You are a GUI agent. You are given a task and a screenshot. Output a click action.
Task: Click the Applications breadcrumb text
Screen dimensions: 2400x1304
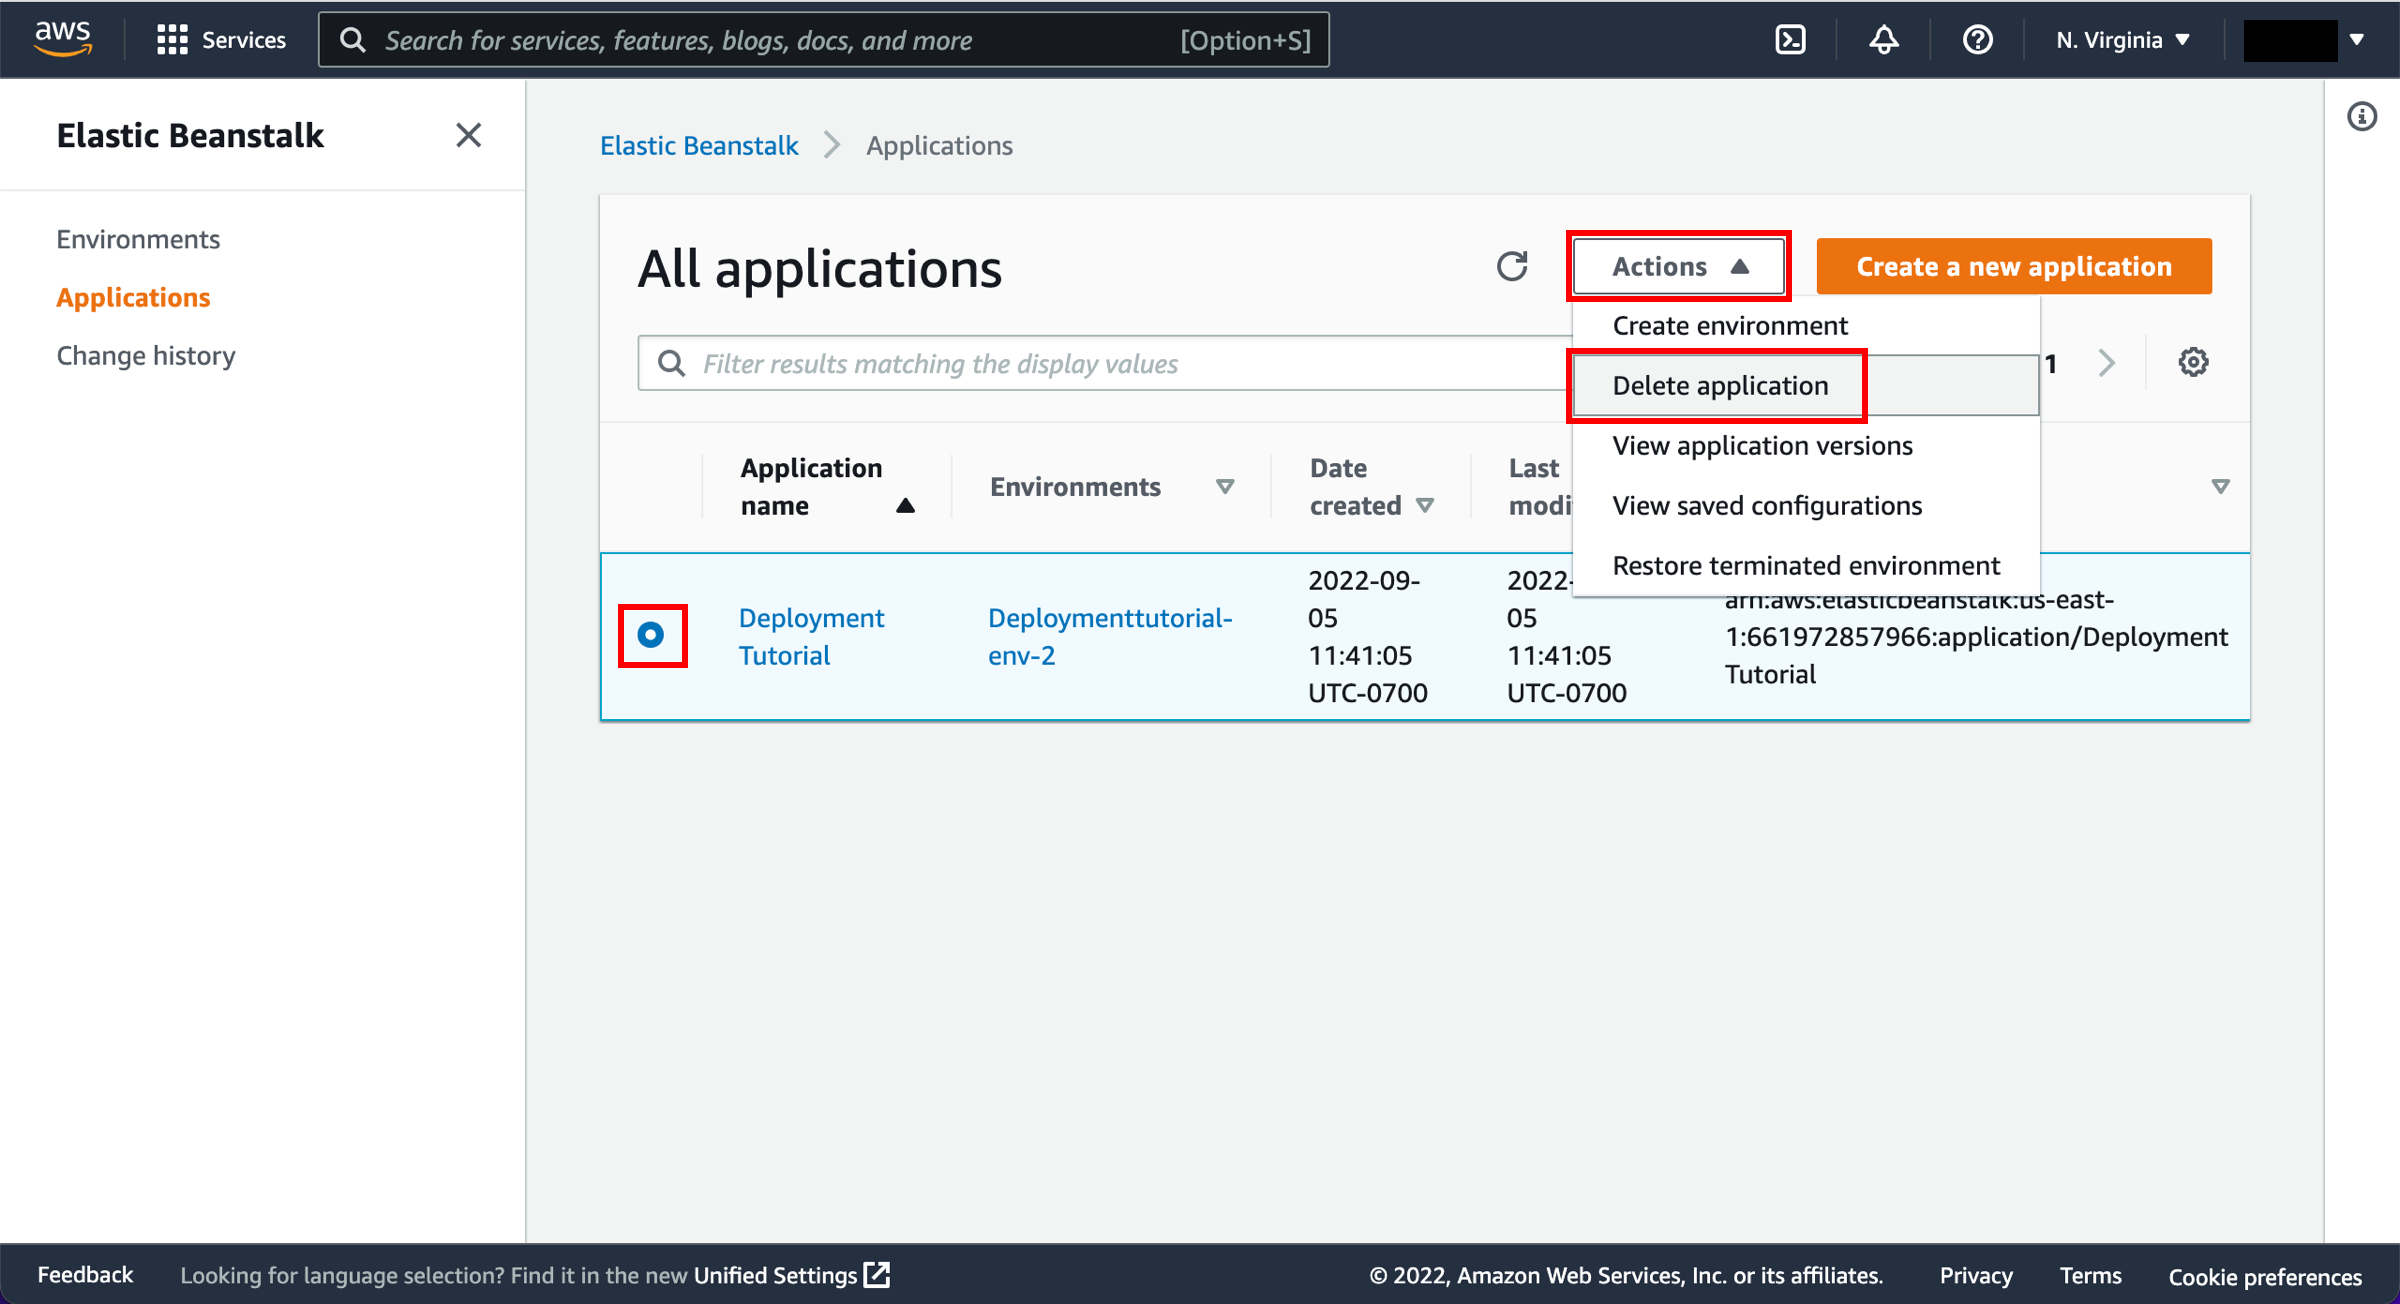(x=939, y=146)
